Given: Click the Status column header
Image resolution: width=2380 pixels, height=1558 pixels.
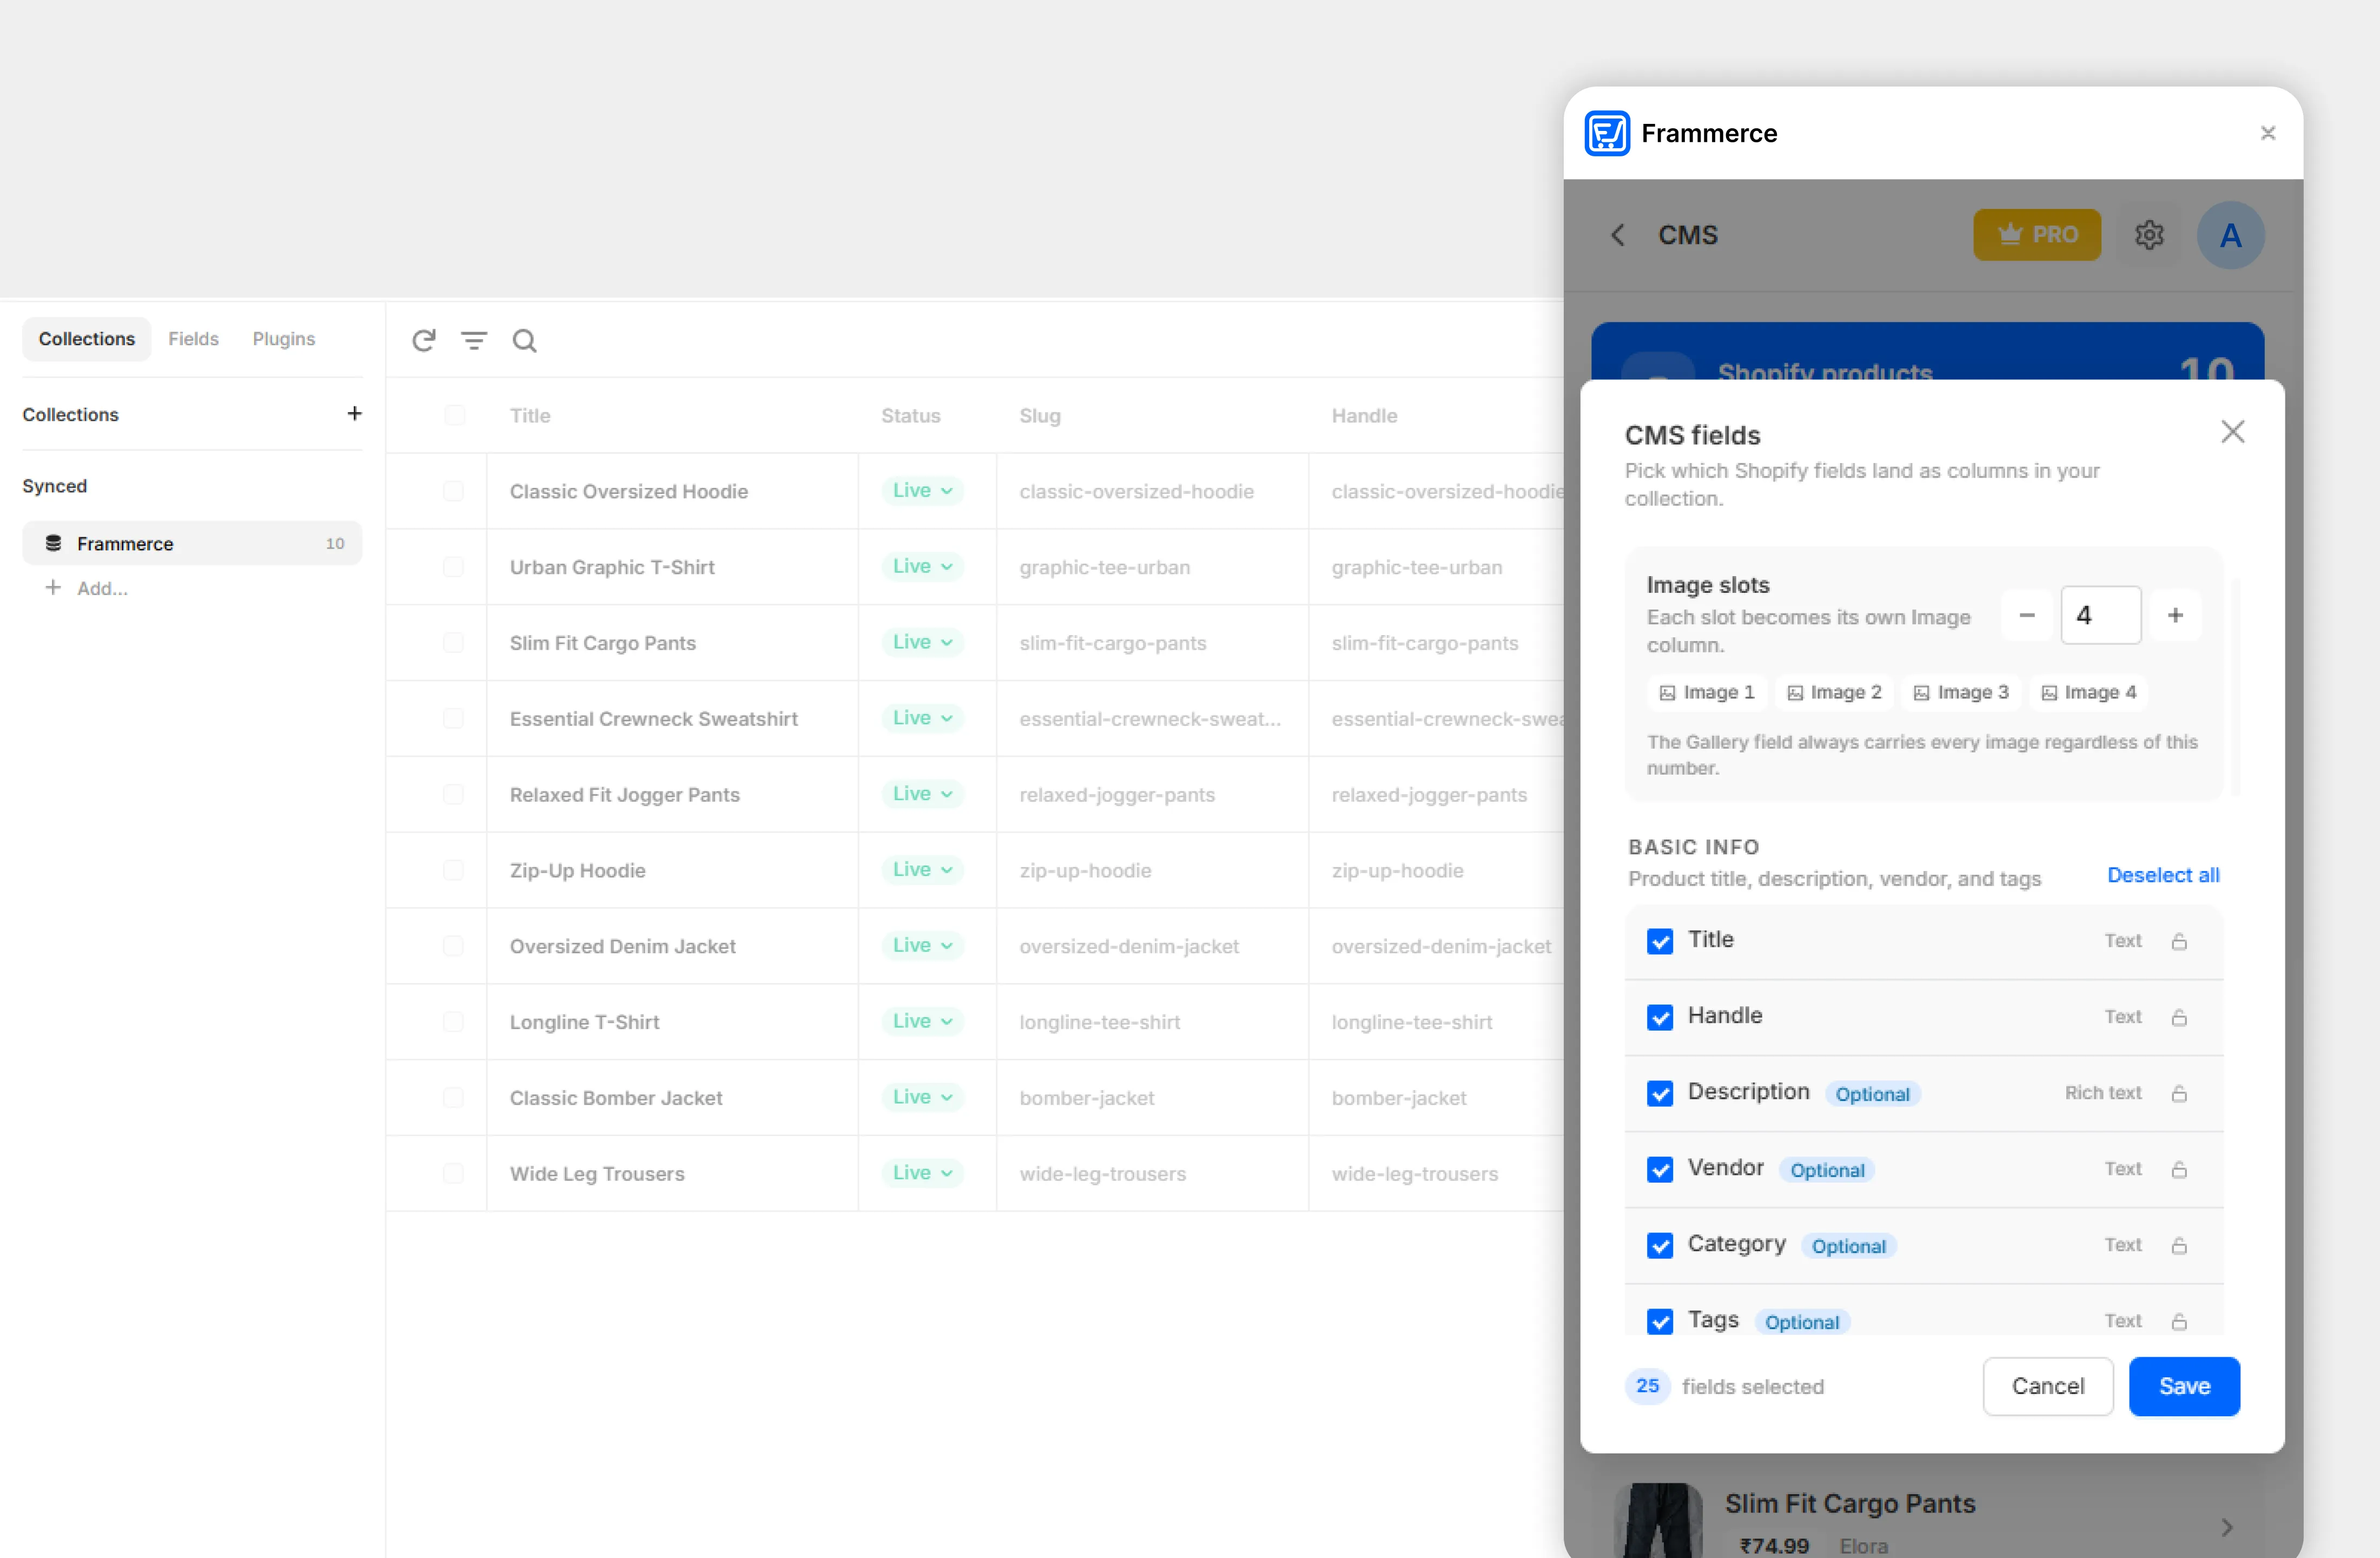Looking at the screenshot, I should [x=911, y=415].
